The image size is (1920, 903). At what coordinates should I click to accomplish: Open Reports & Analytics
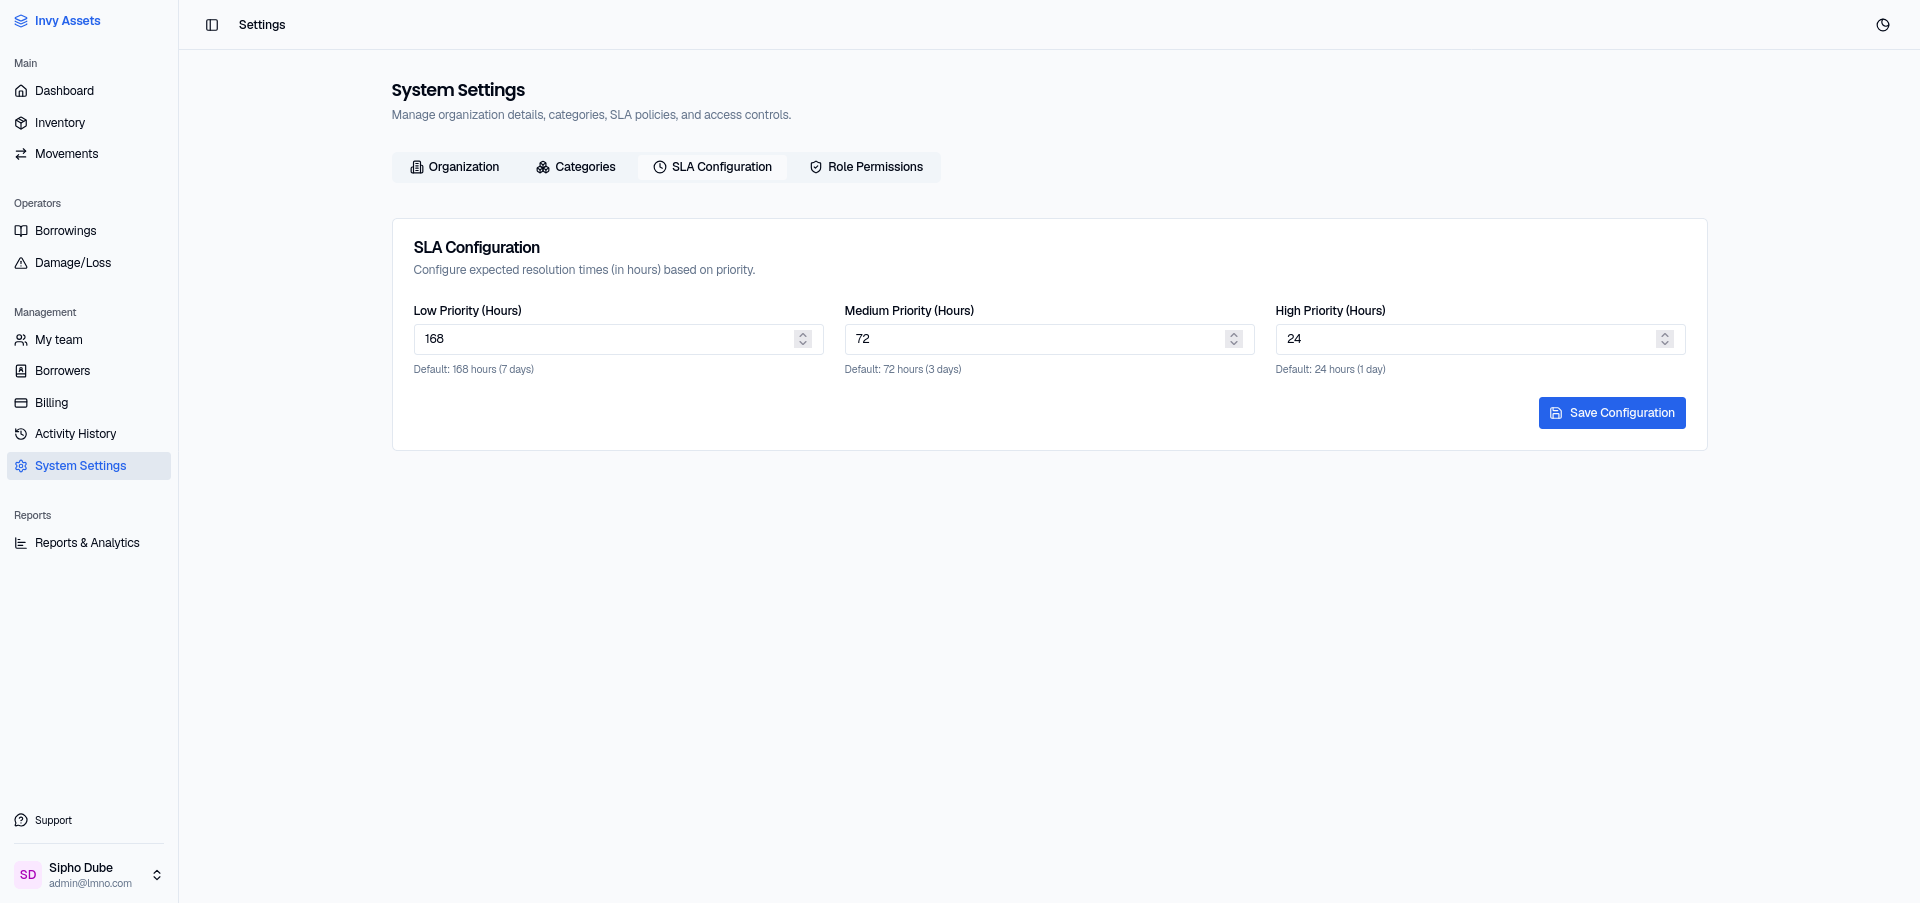pos(89,543)
